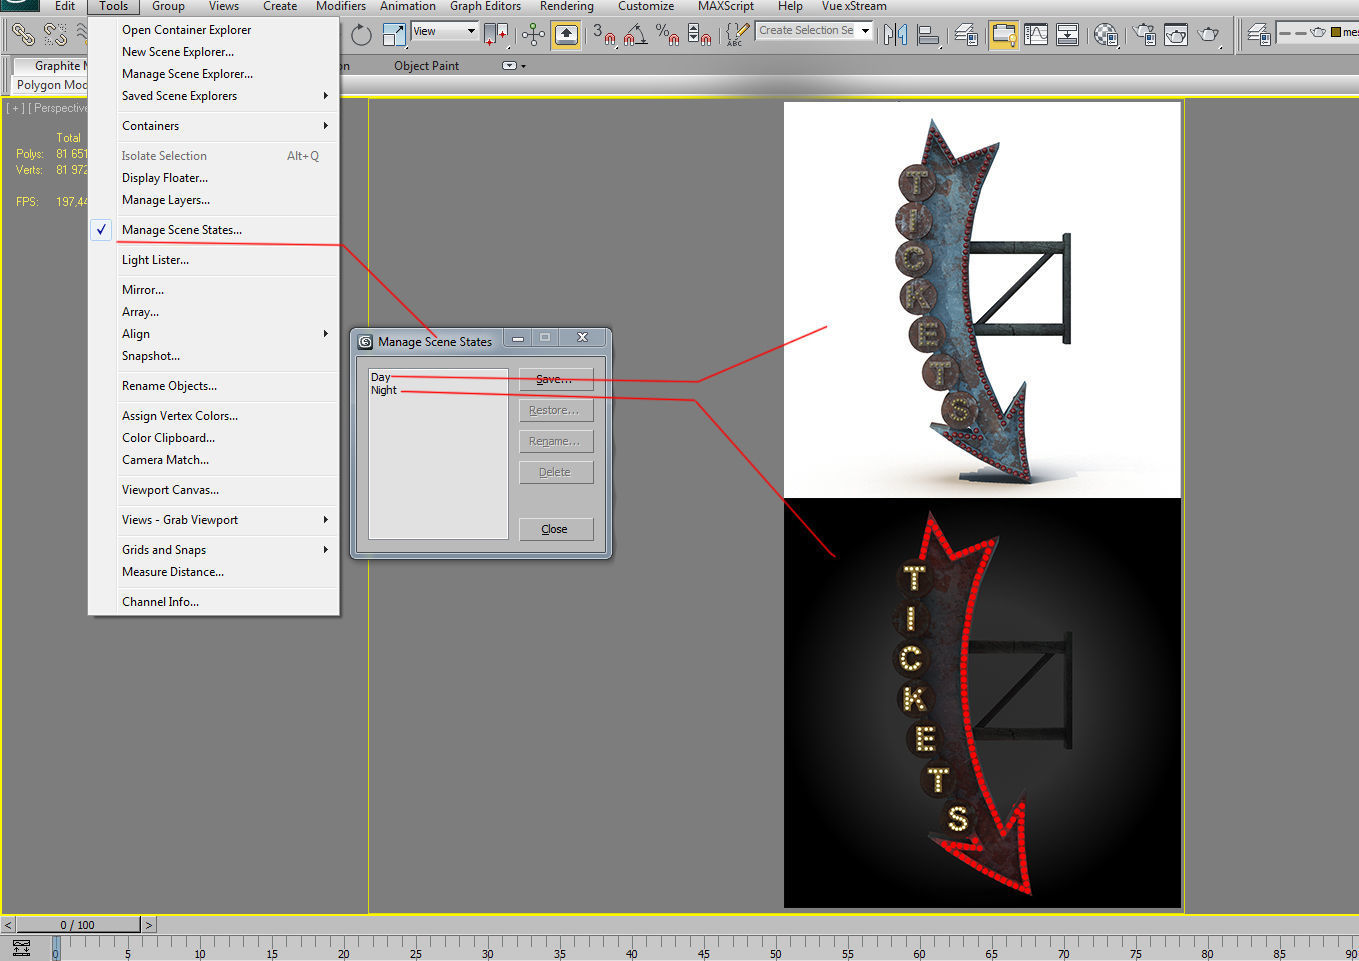Open the Edit menu
The image size is (1359, 961).
point(65,6)
